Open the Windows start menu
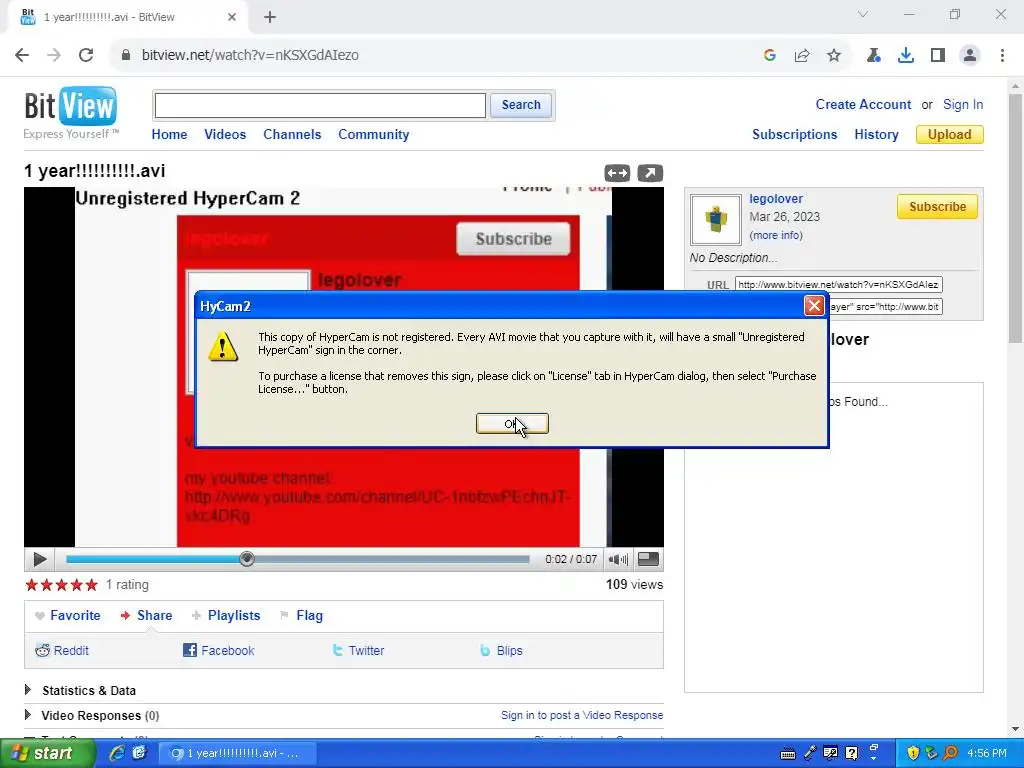Viewport: 1024px width, 768px height. pos(46,753)
